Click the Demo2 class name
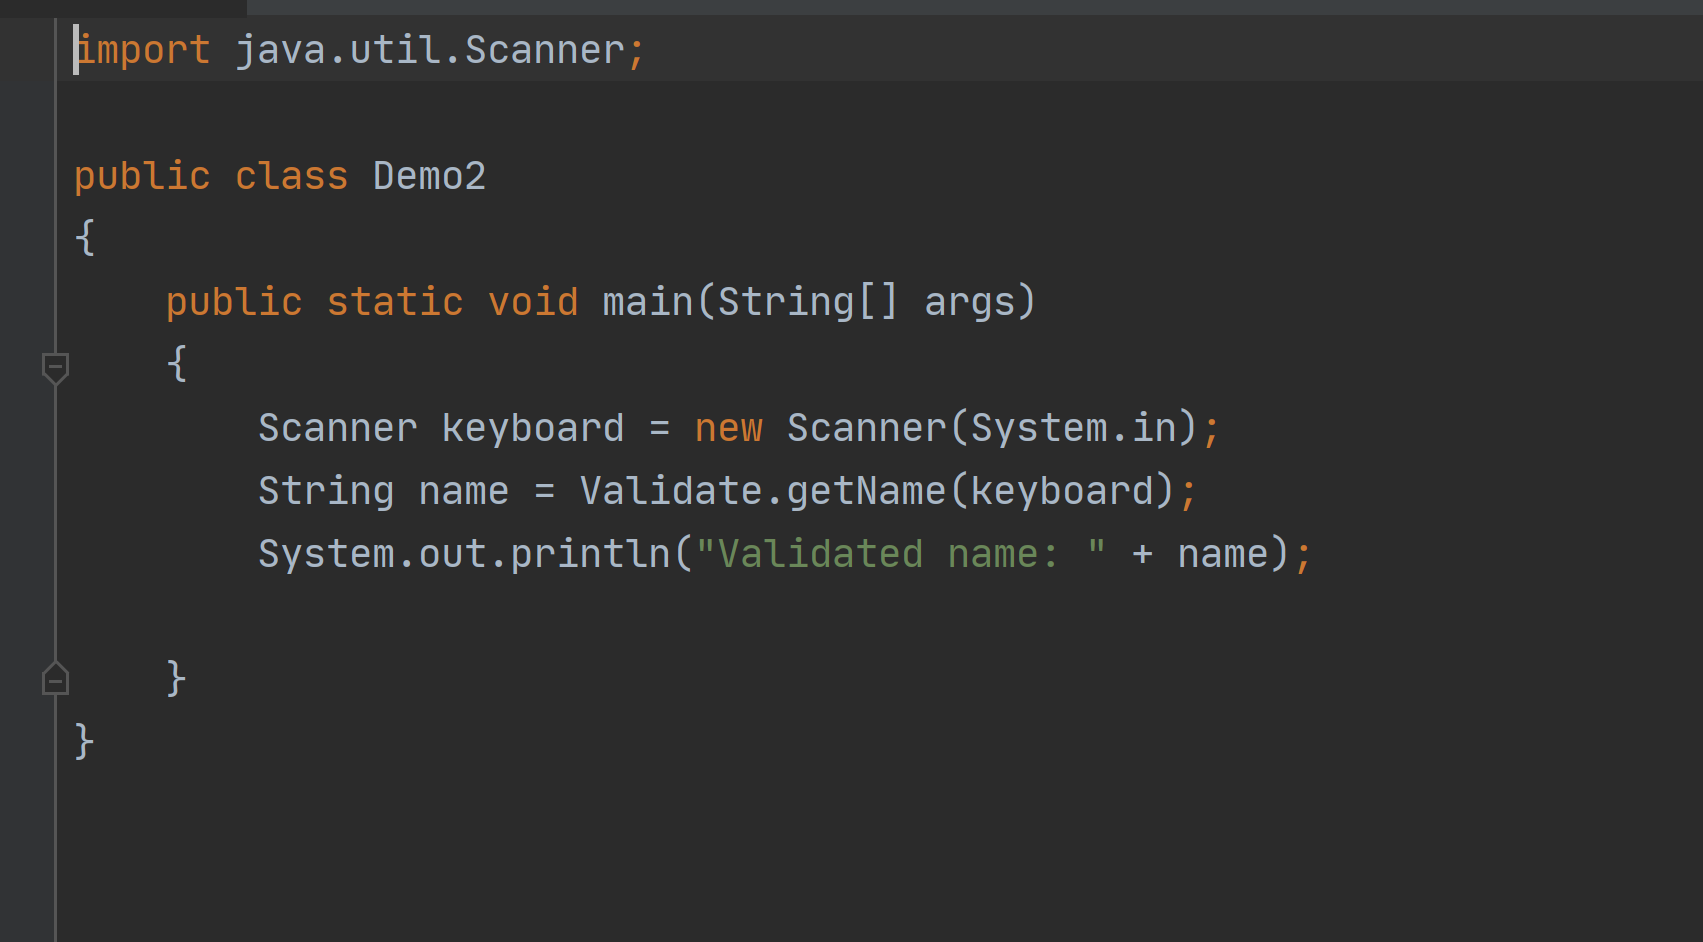 [429, 176]
